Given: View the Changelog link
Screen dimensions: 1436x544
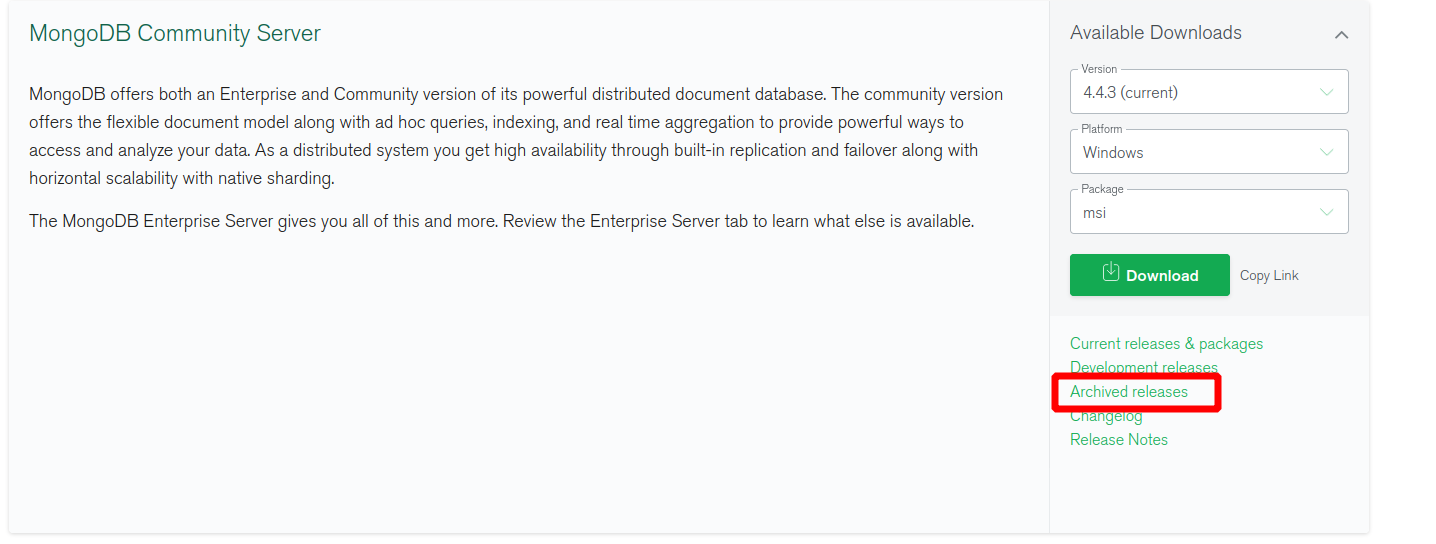Looking at the screenshot, I should click(x=1106, y=417).
